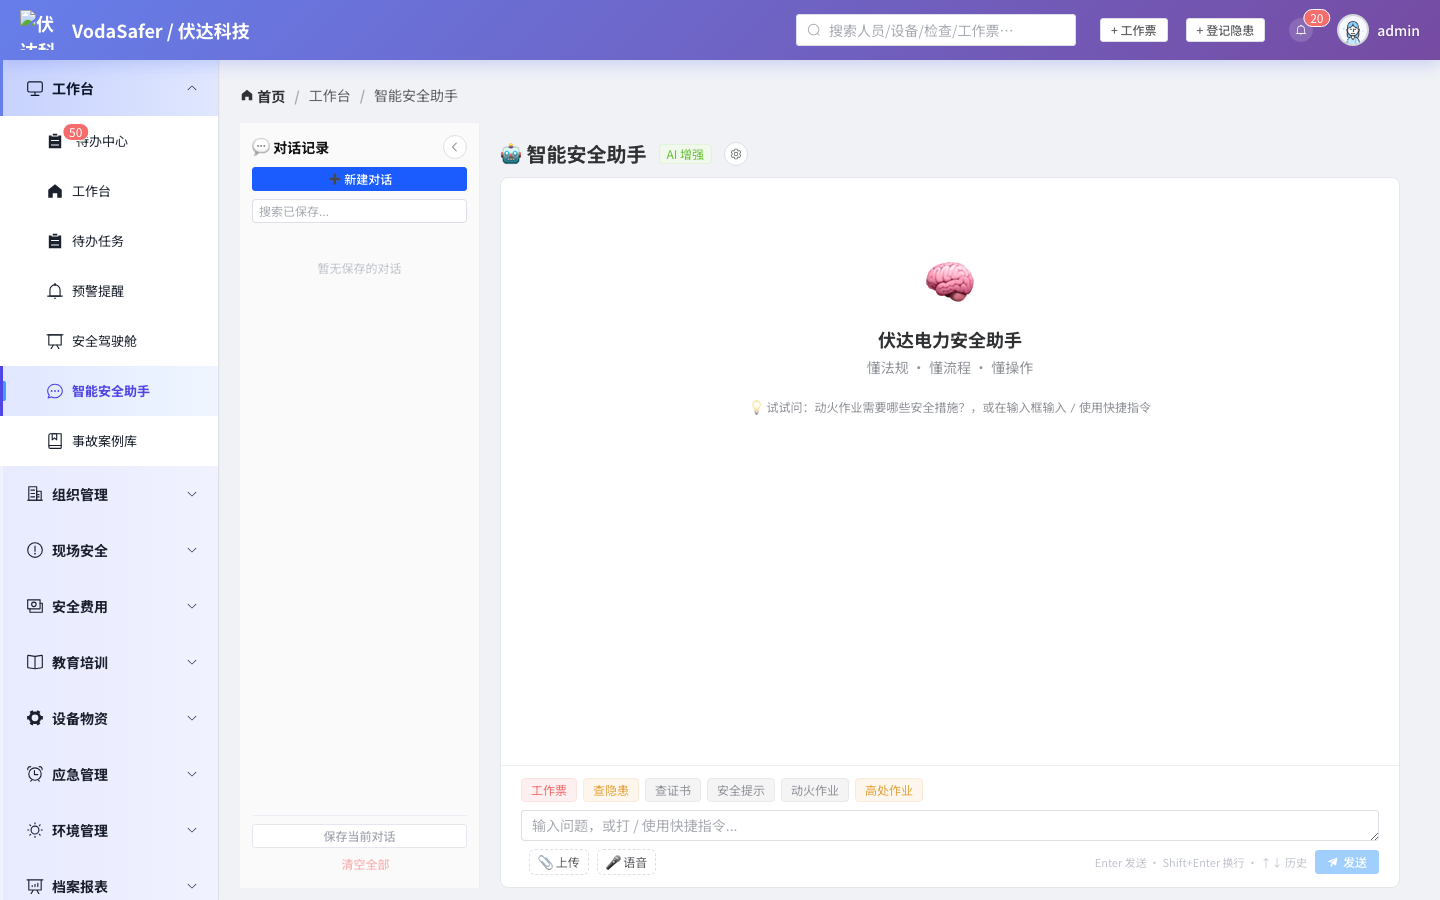The height and width of the screenshot is (900, 1440).
Task: Expand the 安全费用 submenu chevron
Action: (x=192, y=606)
